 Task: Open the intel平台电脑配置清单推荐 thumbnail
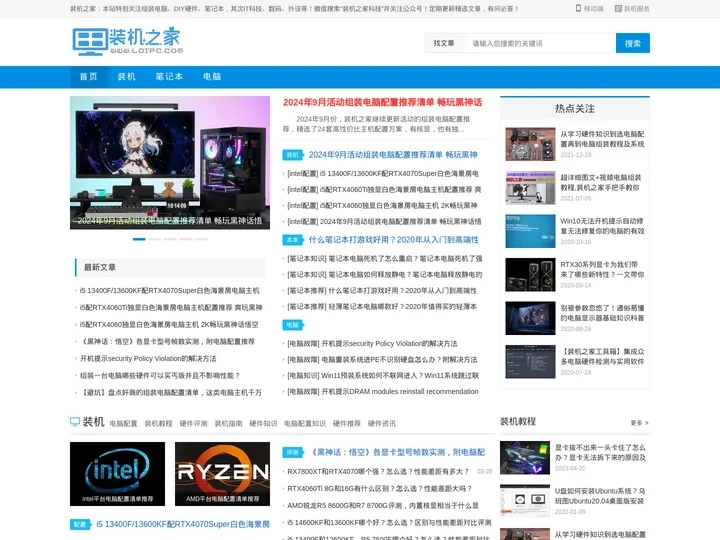tap(117, 474)
